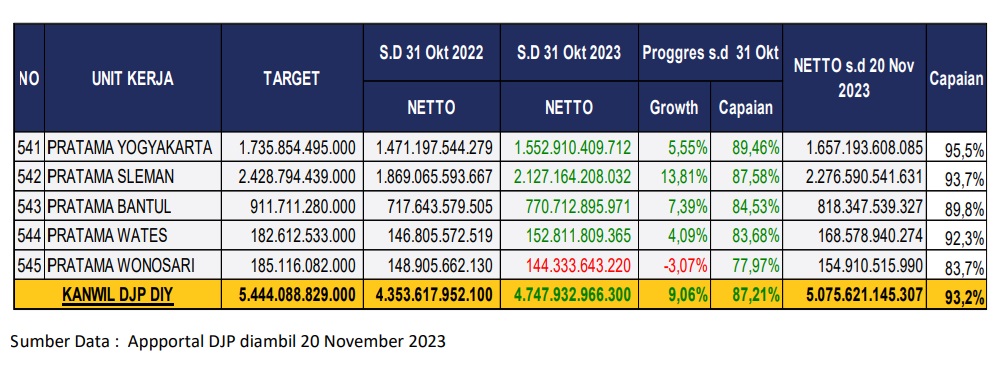Select the Growth subheader cell

[x=674, y=106]
